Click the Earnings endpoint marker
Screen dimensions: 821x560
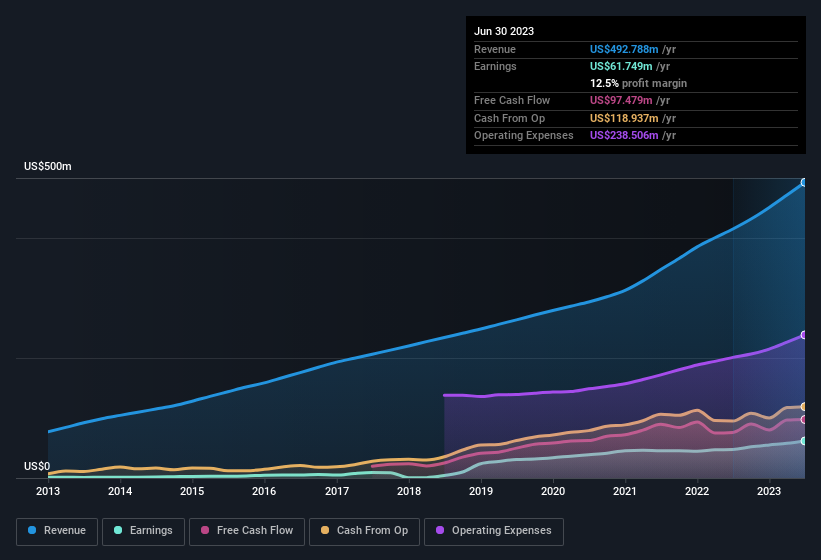tap(804, 441)
